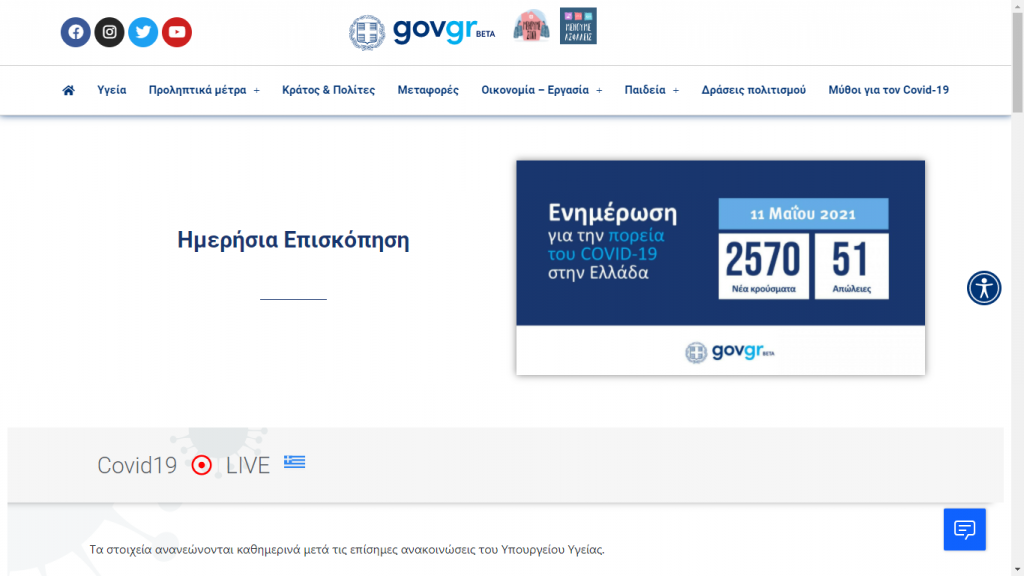Viewport: 1024px width, 576px height.
Task: Click the govgr logo below the banner
Action: coord(729,352)
